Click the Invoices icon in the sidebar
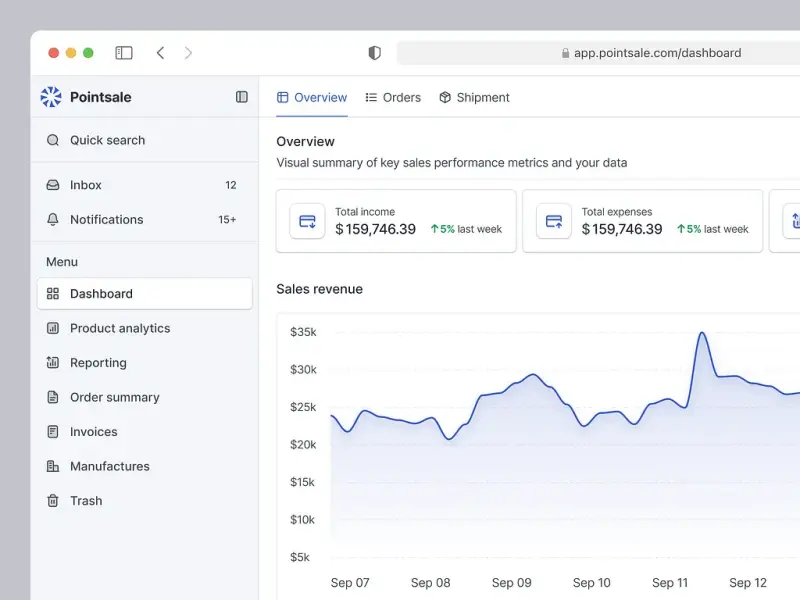This screenshot has height=600, width=800. (53, 432)
